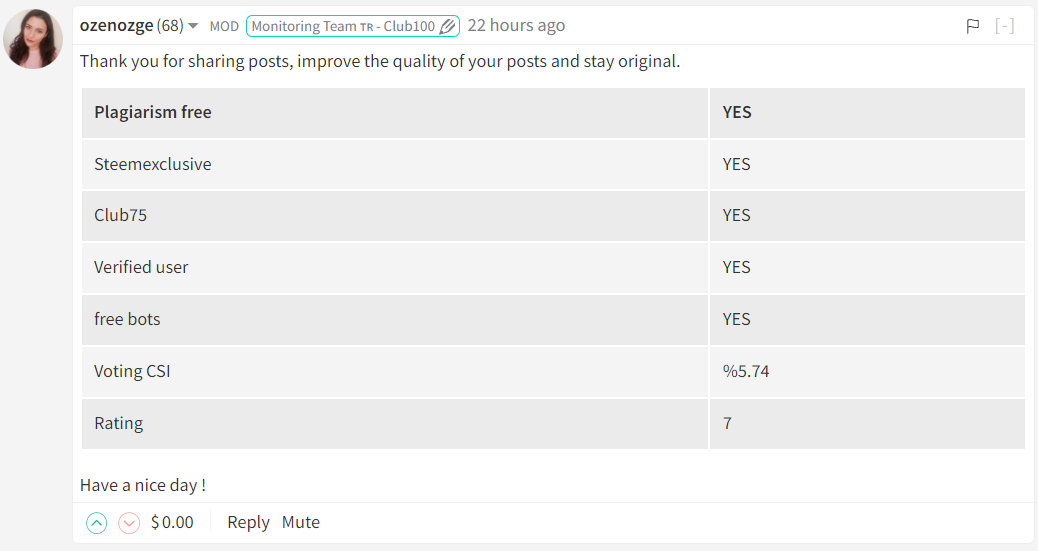This screenshot has height=551, width=1038.
Task: Click the reputation score (68)
Action: tap(170, 26)
